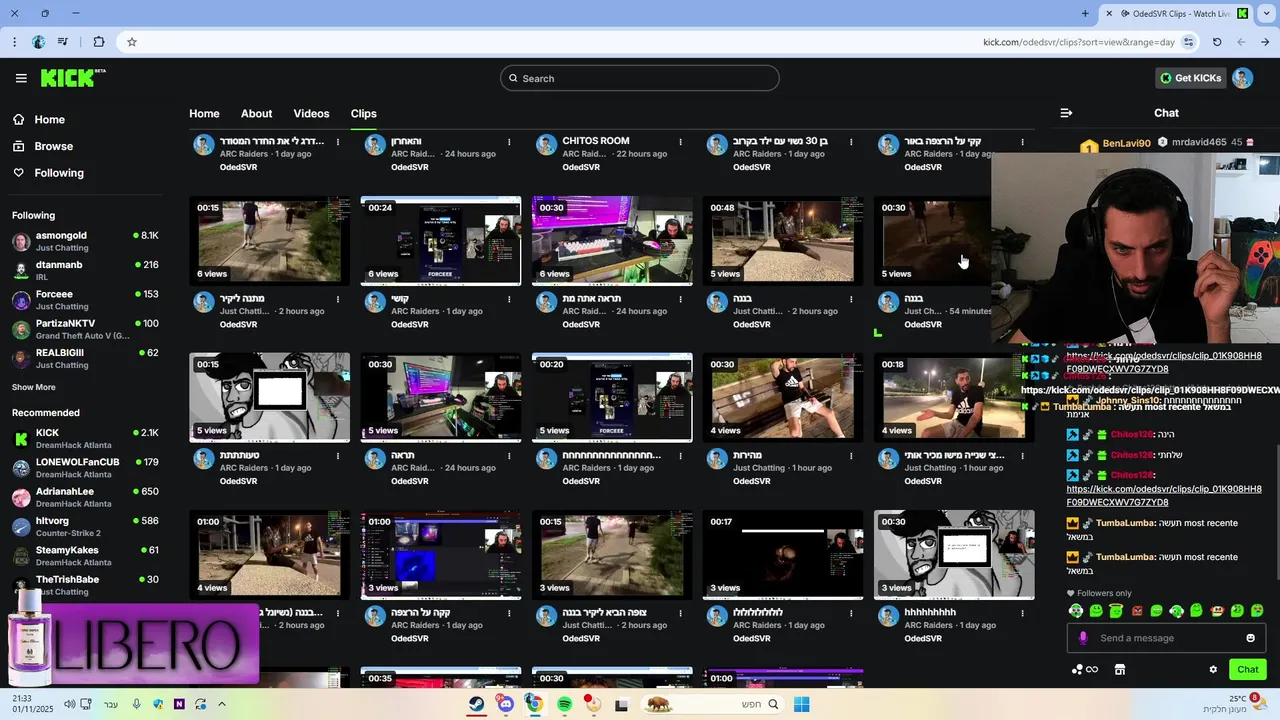The image size is (1280, 720).
Task: Play the 00:24 קושי clip thumbnail
Action: (x=441, y=241)
